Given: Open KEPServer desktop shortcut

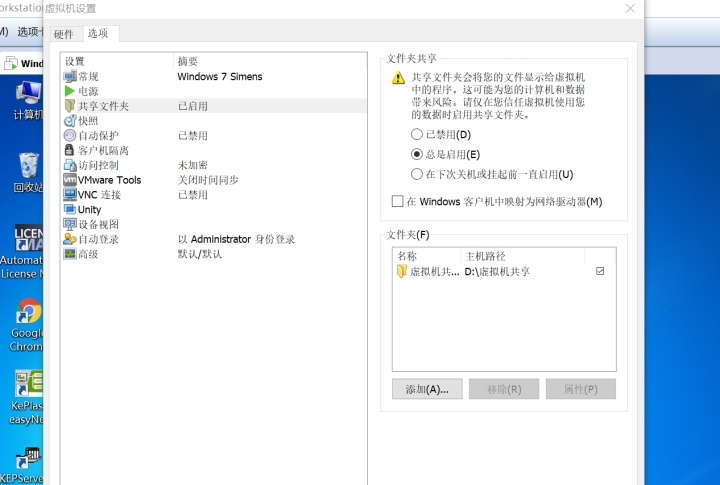Looking at the screenshot, I should [22, 465].
